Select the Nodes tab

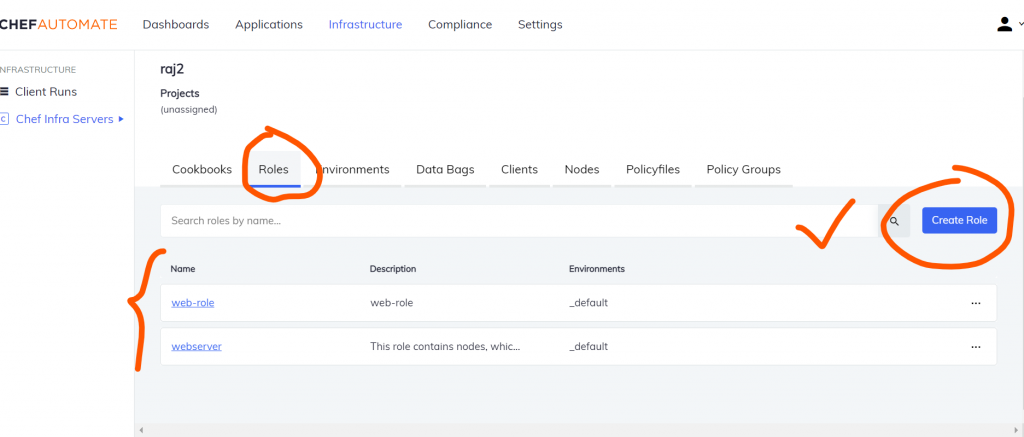[582, 169]
